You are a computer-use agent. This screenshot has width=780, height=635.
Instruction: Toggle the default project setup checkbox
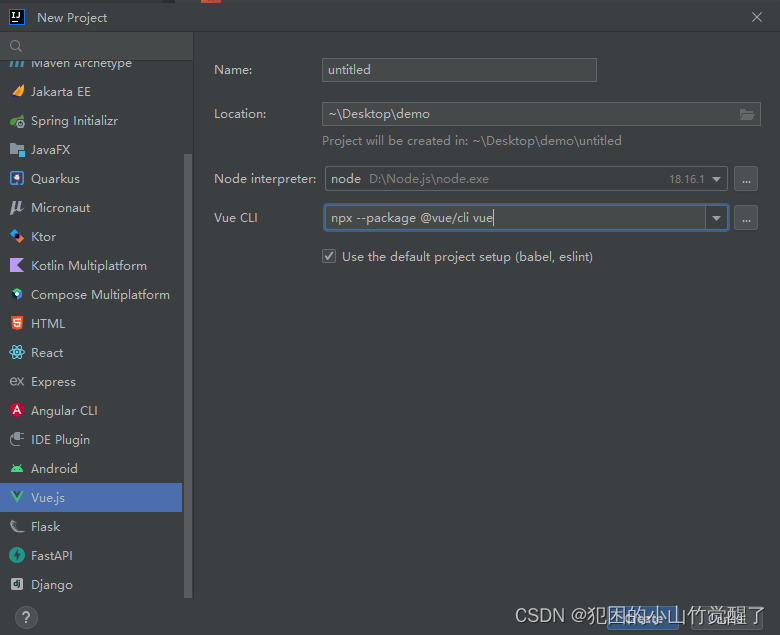(329, 257)
